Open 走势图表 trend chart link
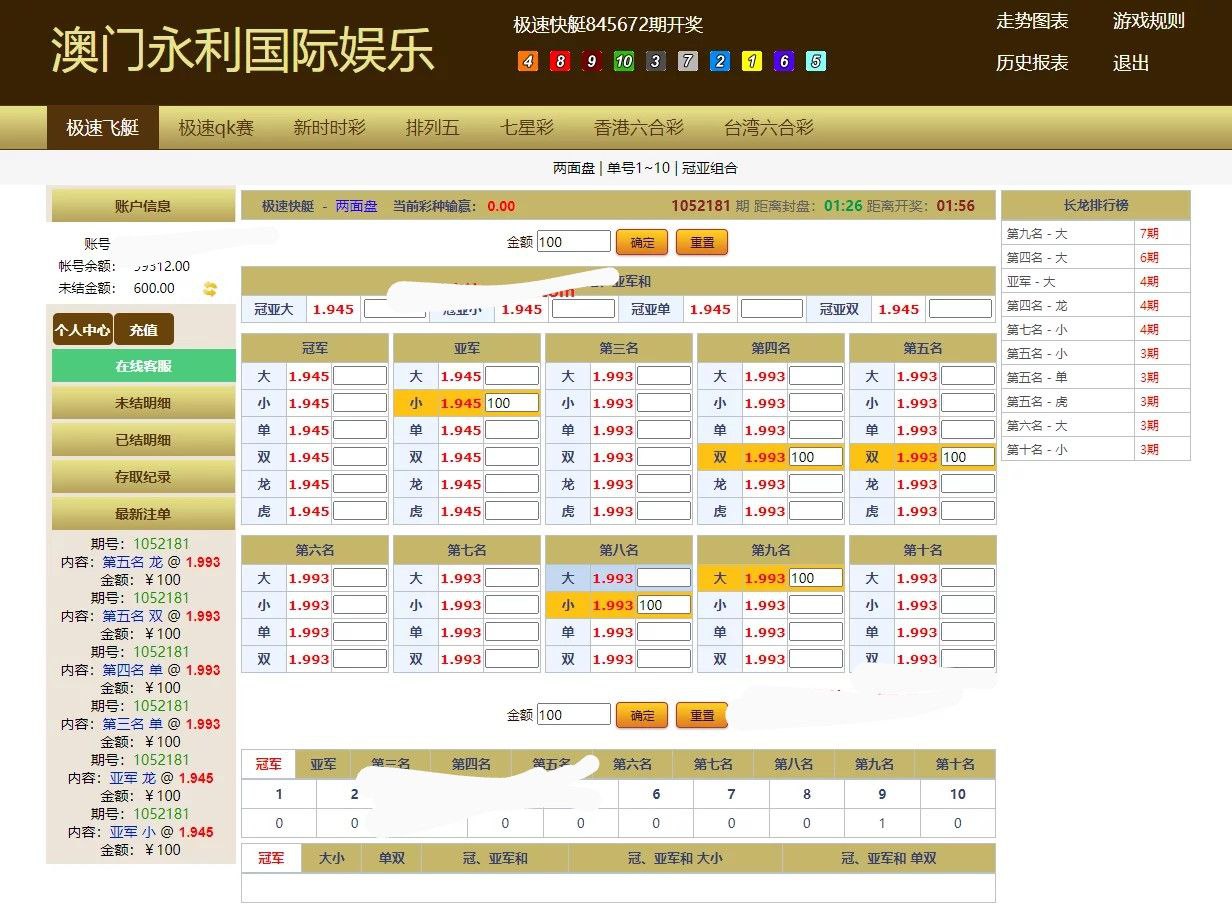 1032,21
